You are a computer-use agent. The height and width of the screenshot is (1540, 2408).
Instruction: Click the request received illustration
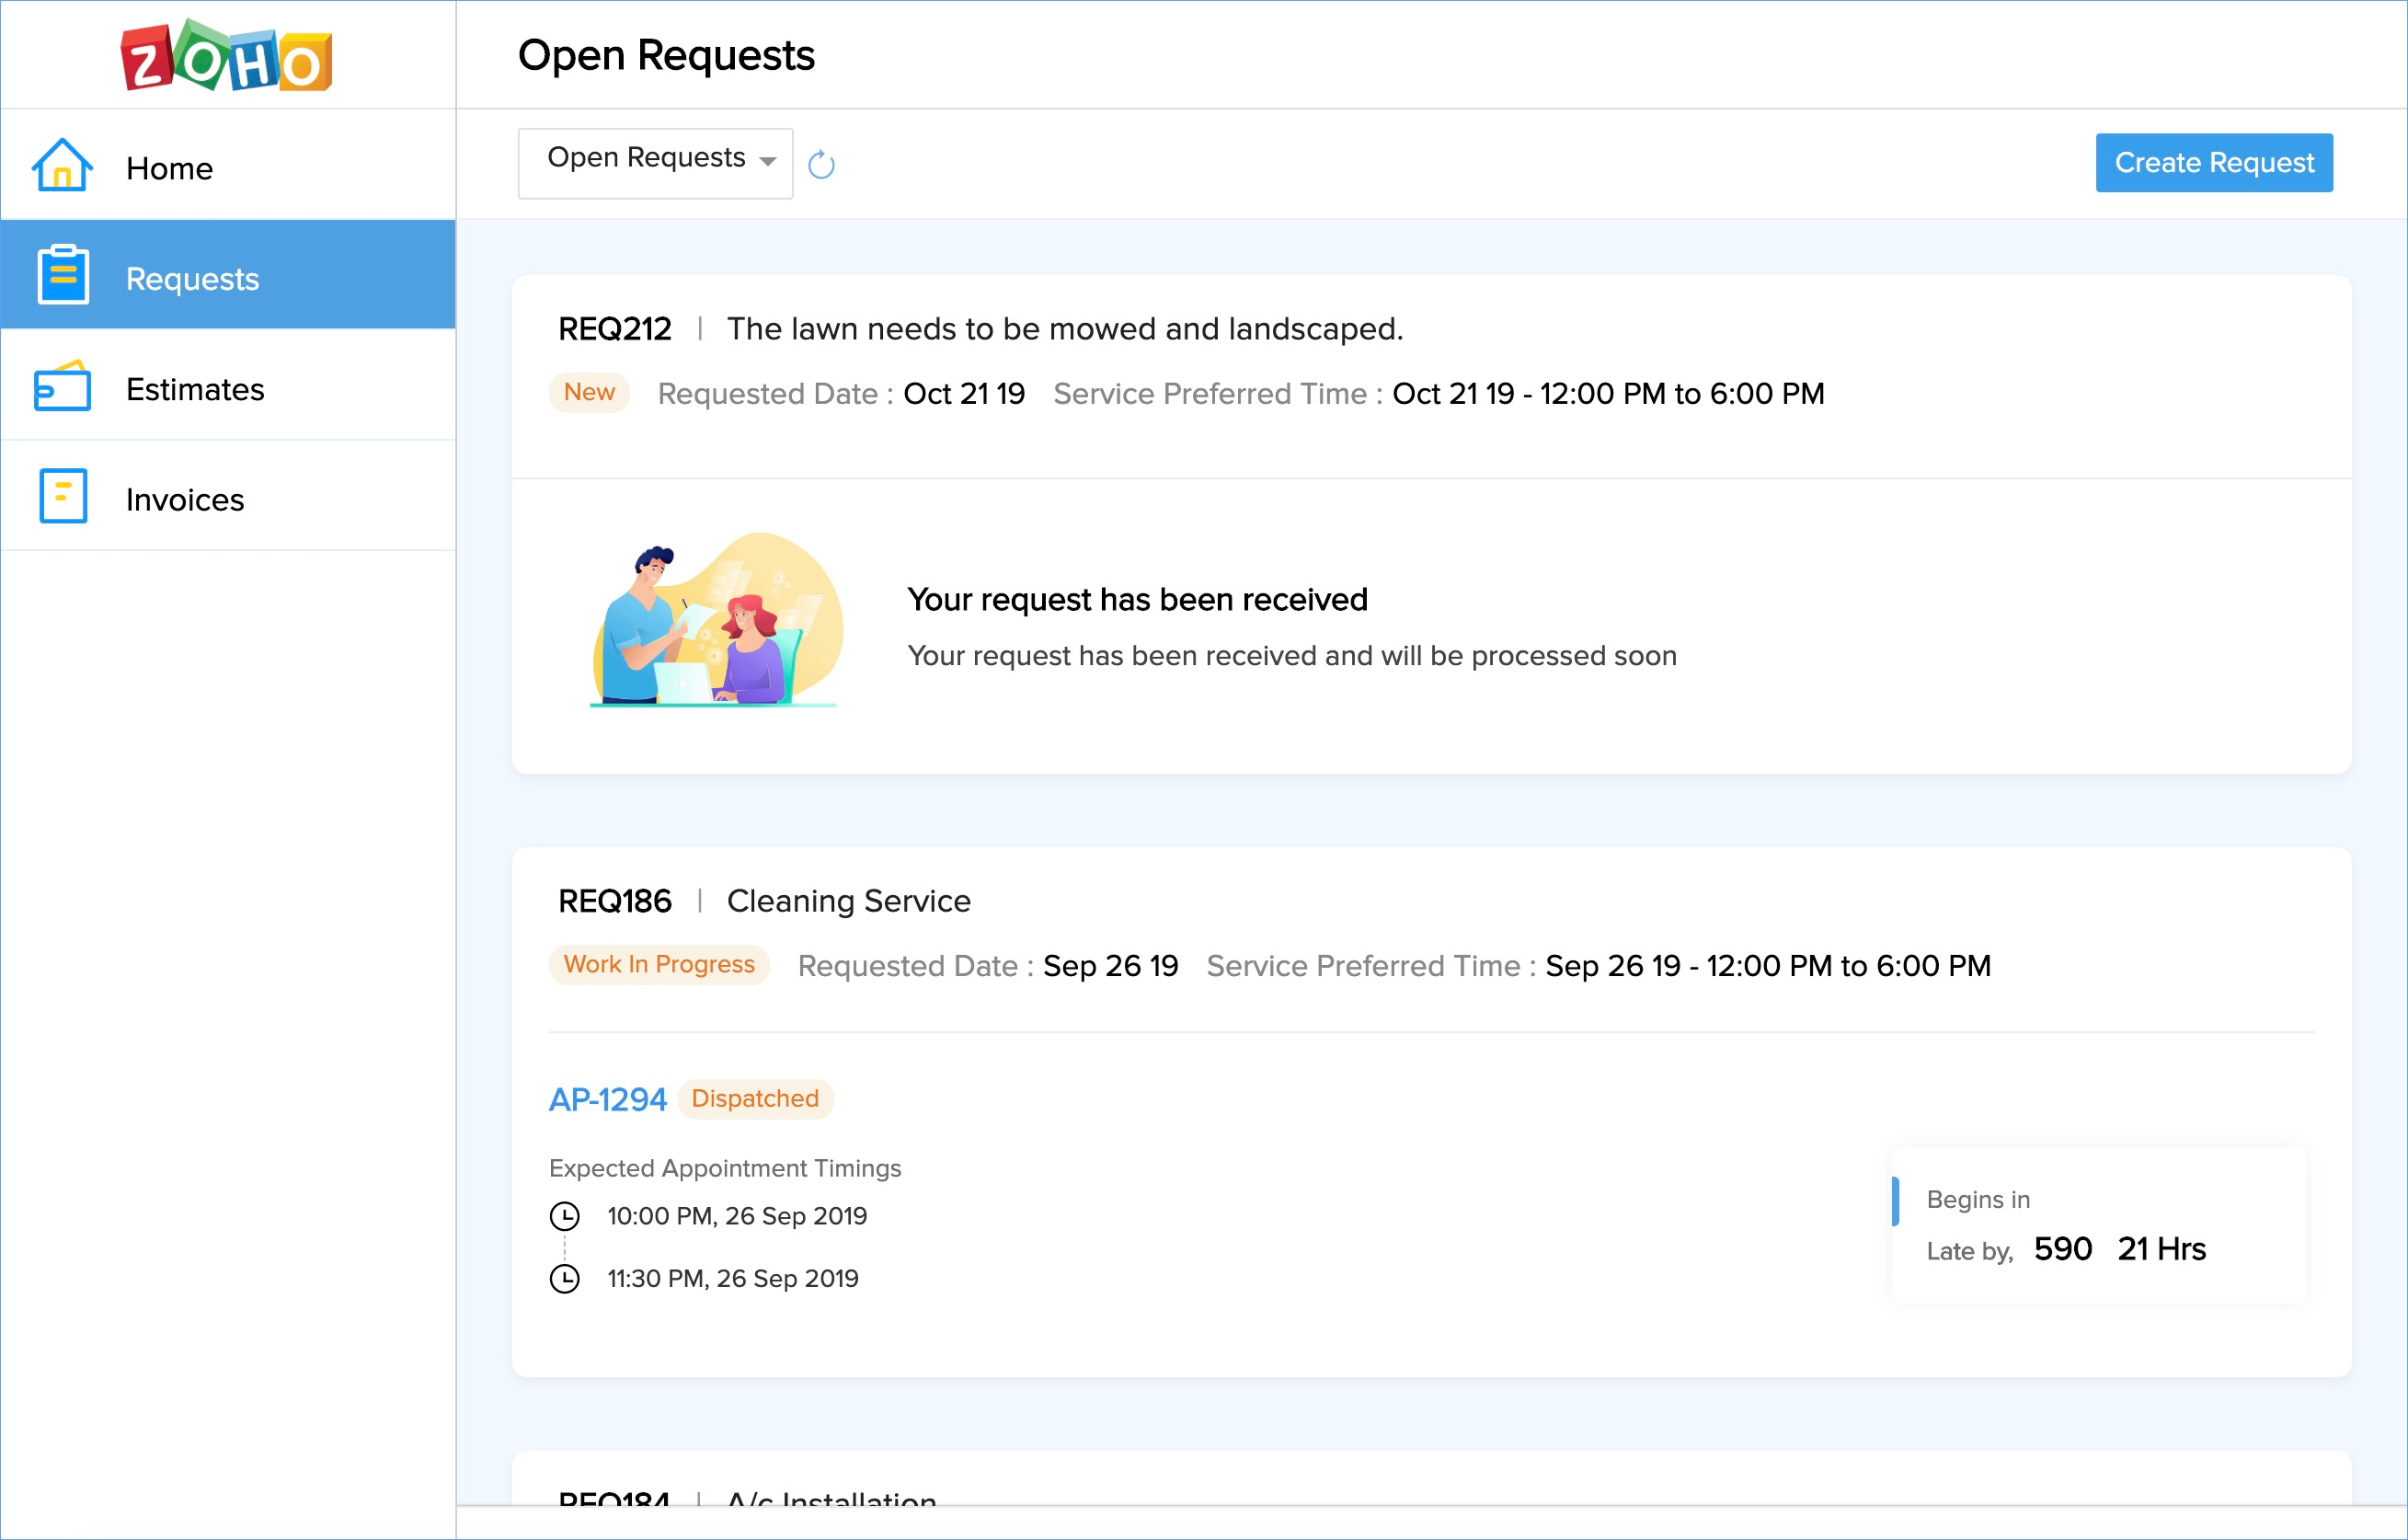pos(716,622)
